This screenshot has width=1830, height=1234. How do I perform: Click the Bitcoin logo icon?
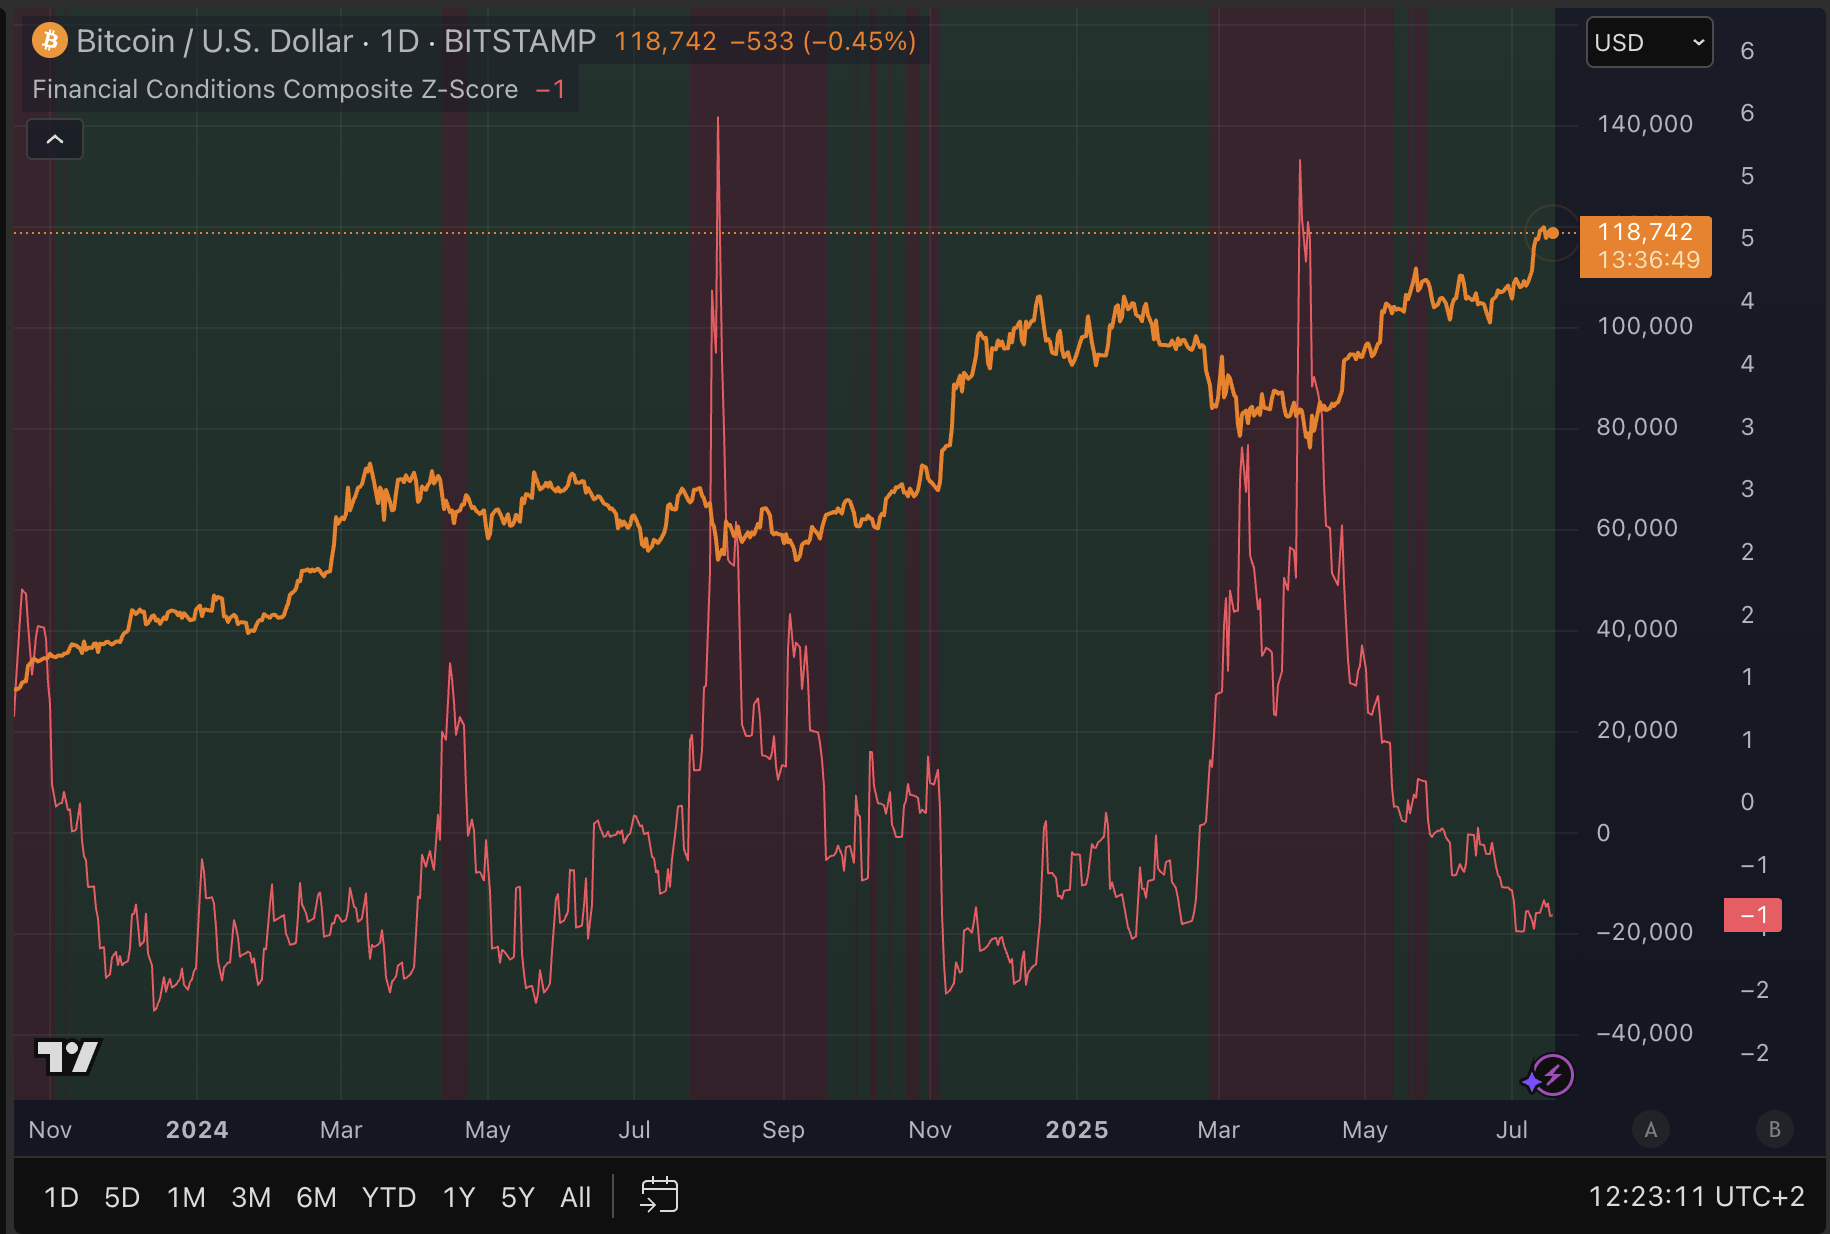coord(49,41)
